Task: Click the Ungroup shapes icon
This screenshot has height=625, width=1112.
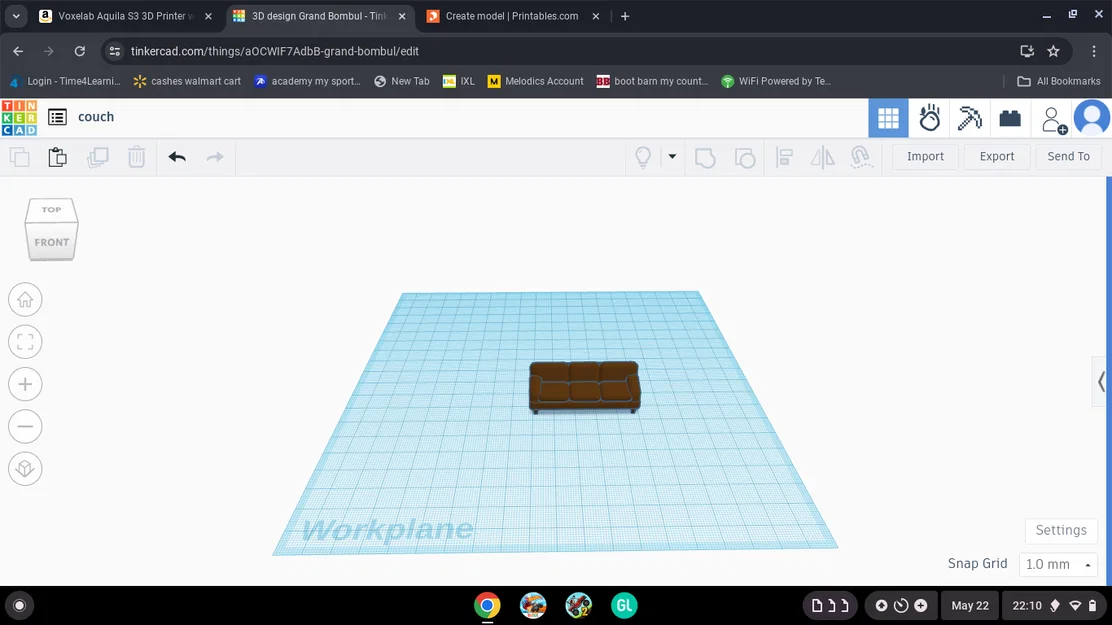Action: point(745,157)
